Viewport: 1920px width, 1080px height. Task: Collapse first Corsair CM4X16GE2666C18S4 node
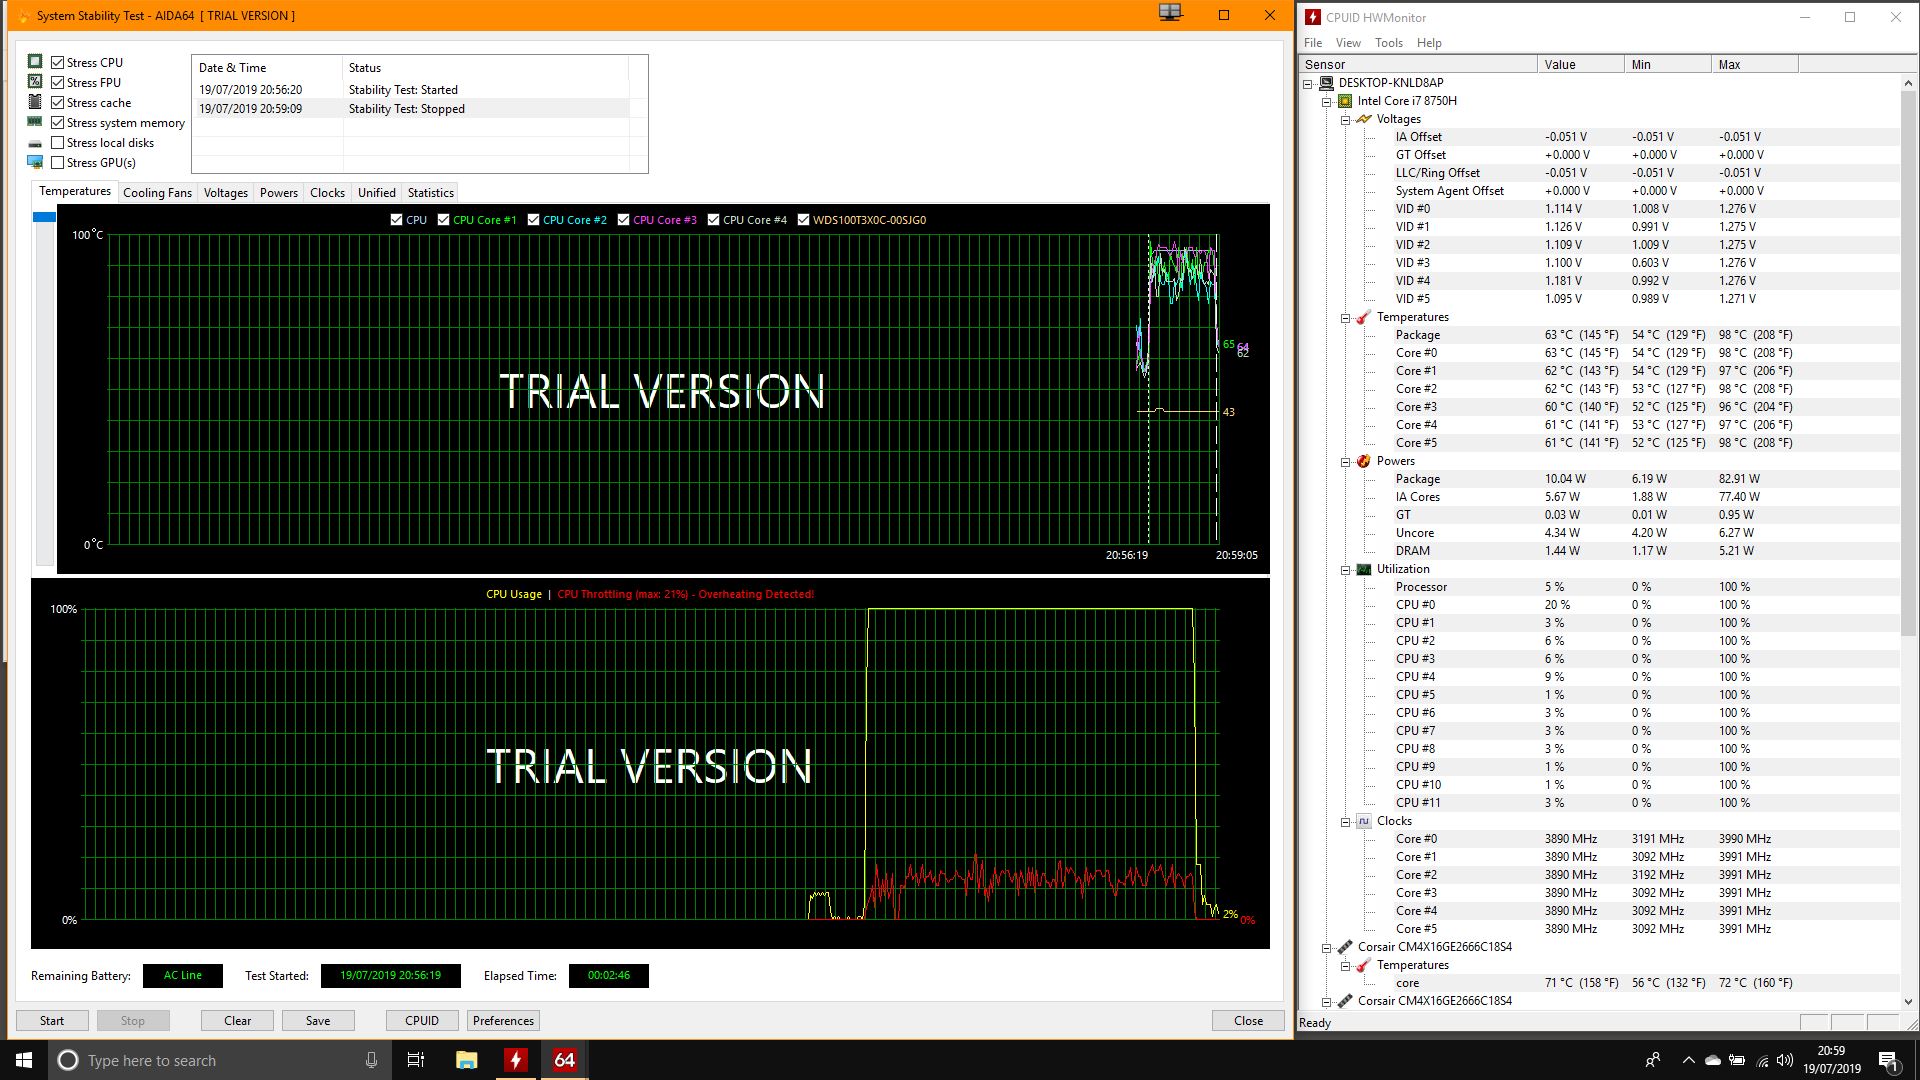pos(1327,948)
